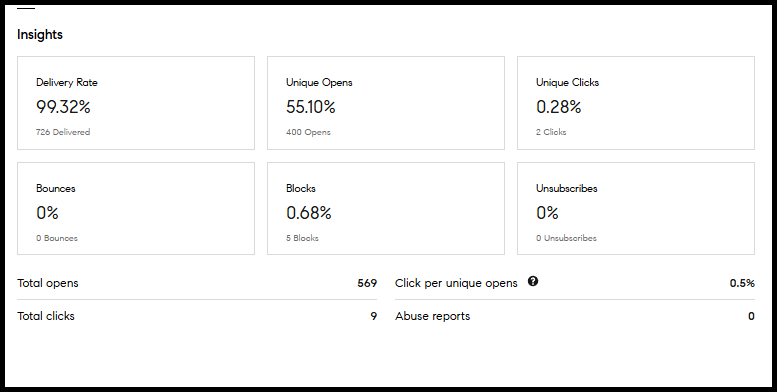
Task: Click the Total opens label
Action: [48, 283]
